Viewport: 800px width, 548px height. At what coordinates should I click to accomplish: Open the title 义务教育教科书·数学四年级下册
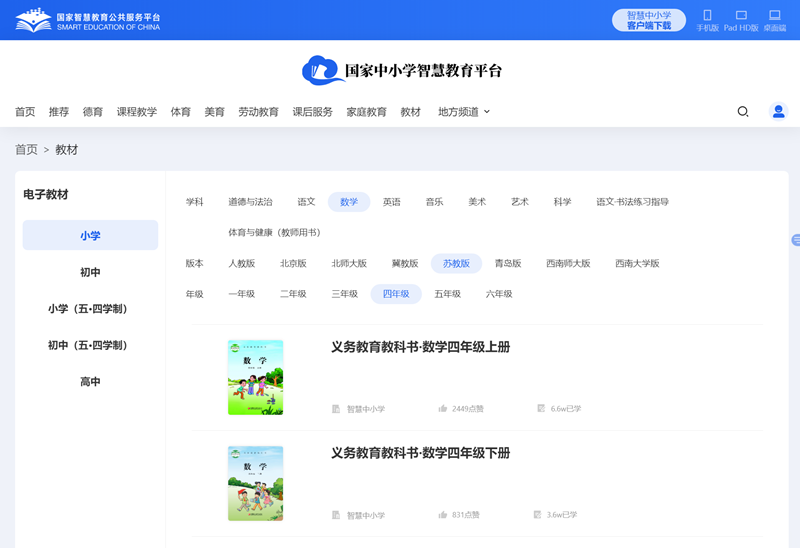(x=421, y=453)
